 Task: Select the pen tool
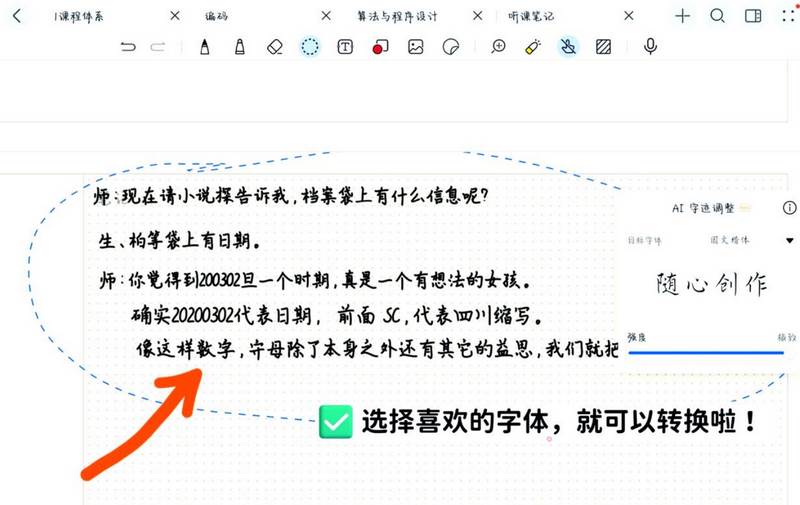205,47
